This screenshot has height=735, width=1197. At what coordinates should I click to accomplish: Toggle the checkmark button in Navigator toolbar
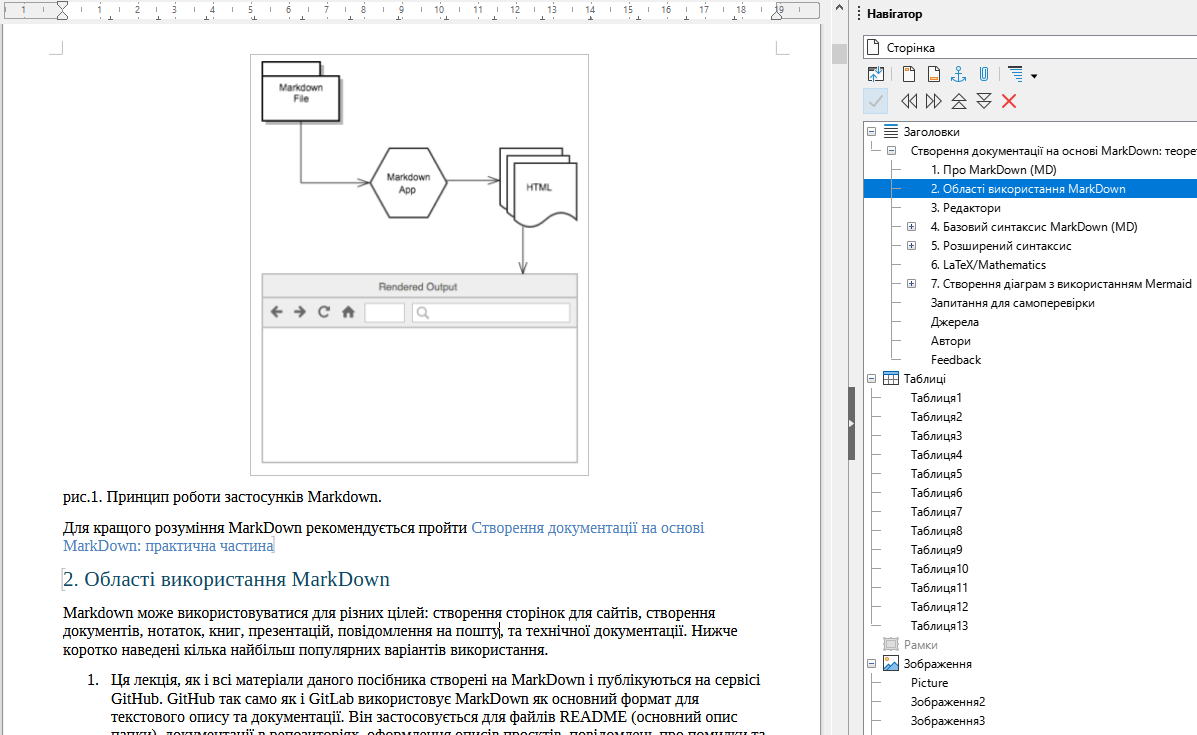[x=876, y=101]
